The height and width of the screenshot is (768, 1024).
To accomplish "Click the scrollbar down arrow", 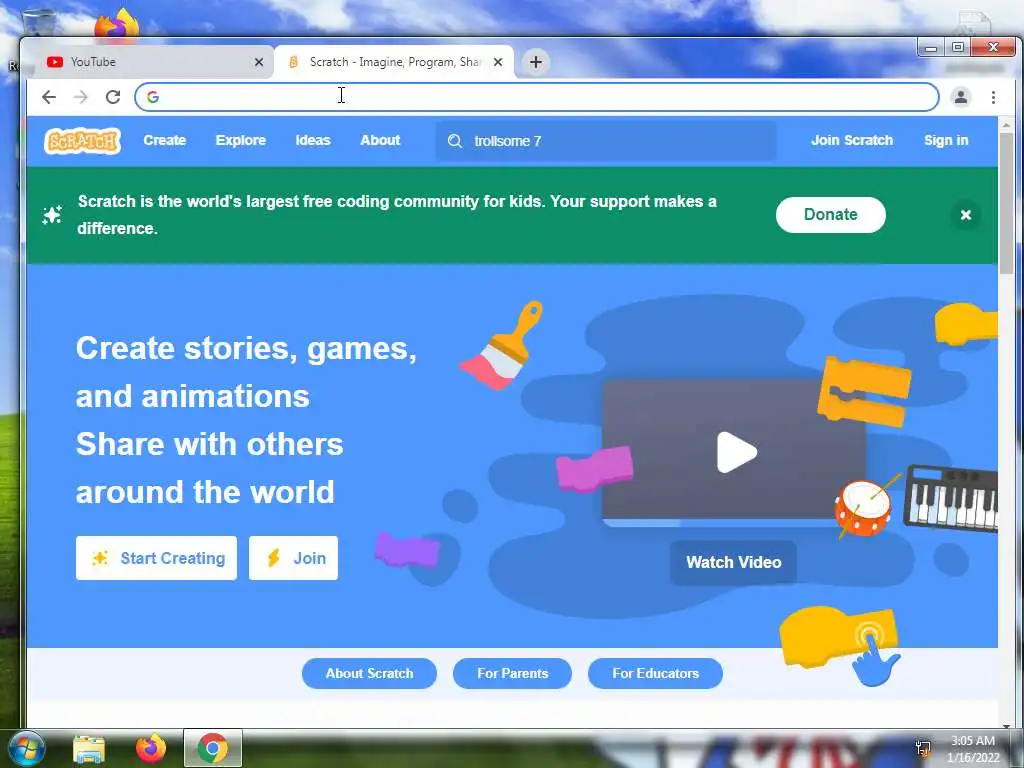I will [1006, 725].
